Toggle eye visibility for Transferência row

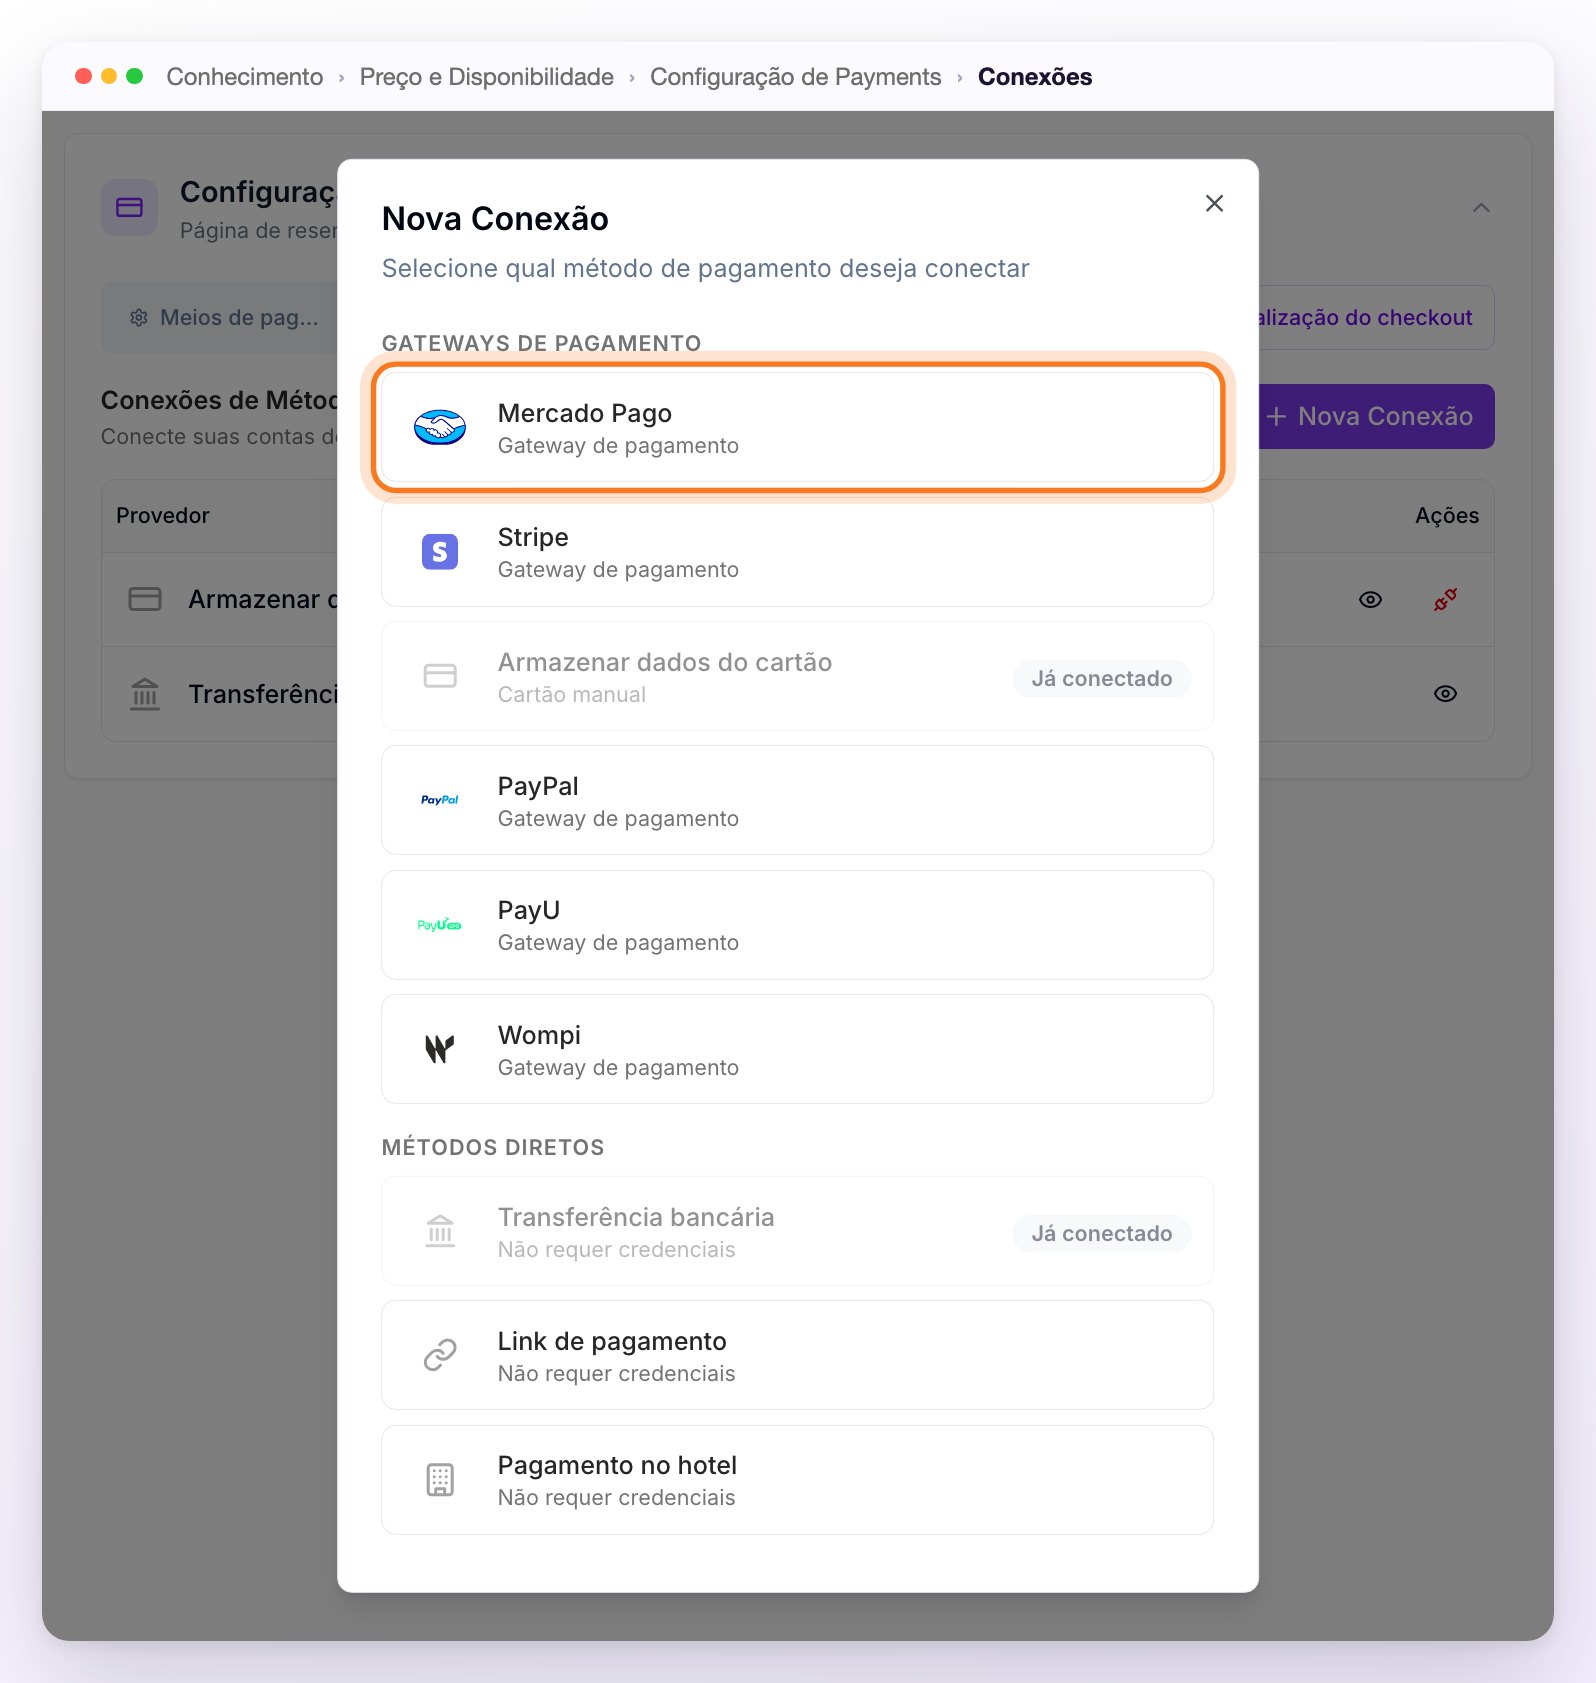pyautogui.click(x=1445, y=694)
